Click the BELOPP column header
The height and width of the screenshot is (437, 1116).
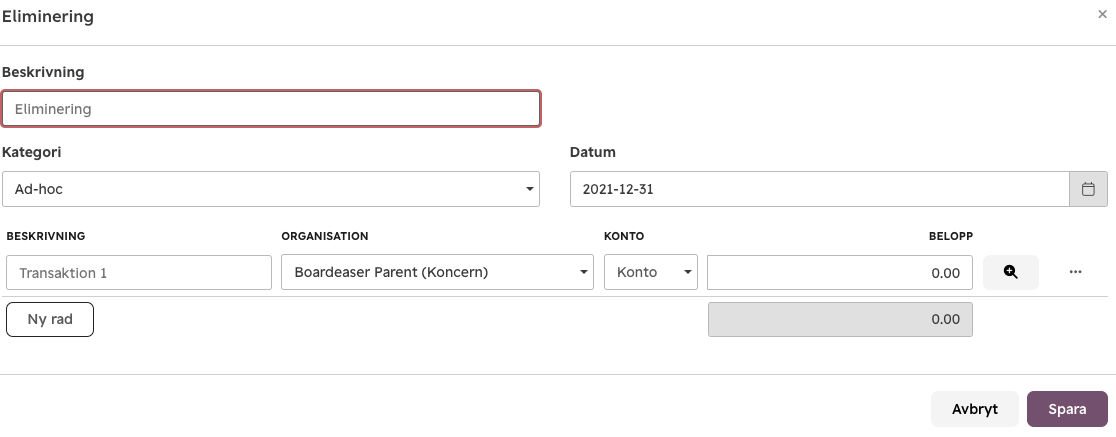(950, 236)
